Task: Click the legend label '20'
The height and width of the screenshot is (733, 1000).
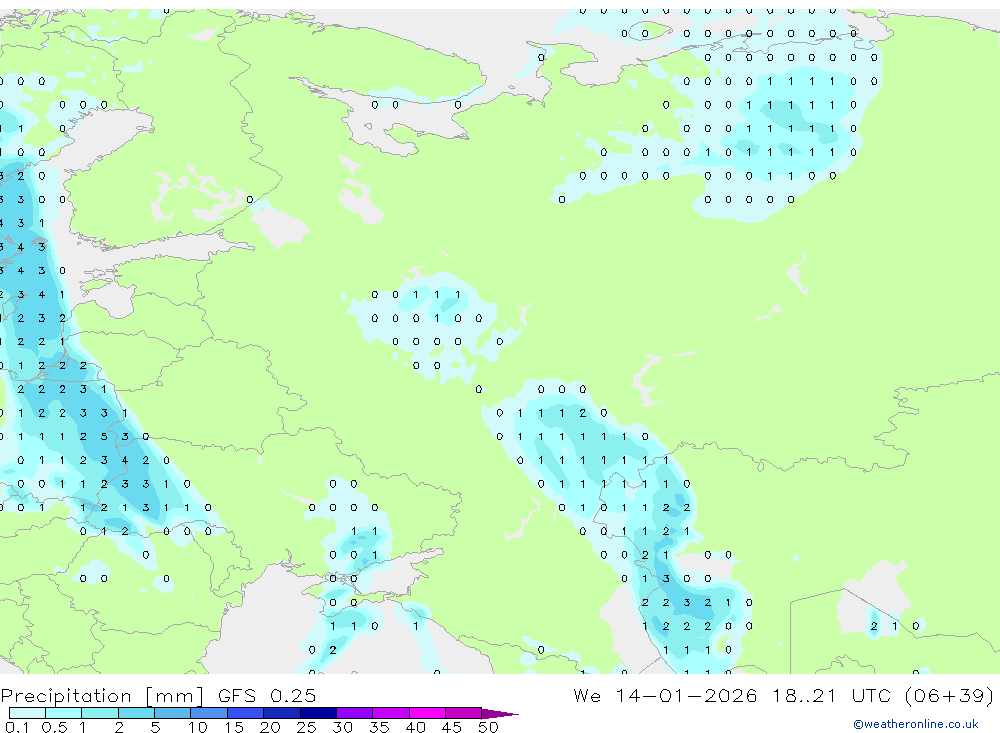Action: click(270, 727)
